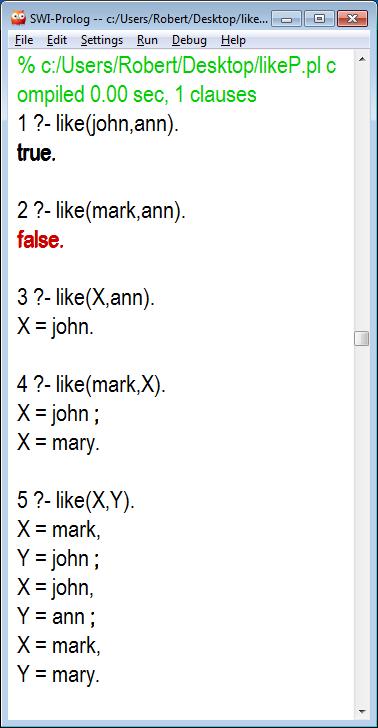Image resolution: width=378 pixels, height=728 pixels.
Task: Open the Run menu
Action: [147, 40]
